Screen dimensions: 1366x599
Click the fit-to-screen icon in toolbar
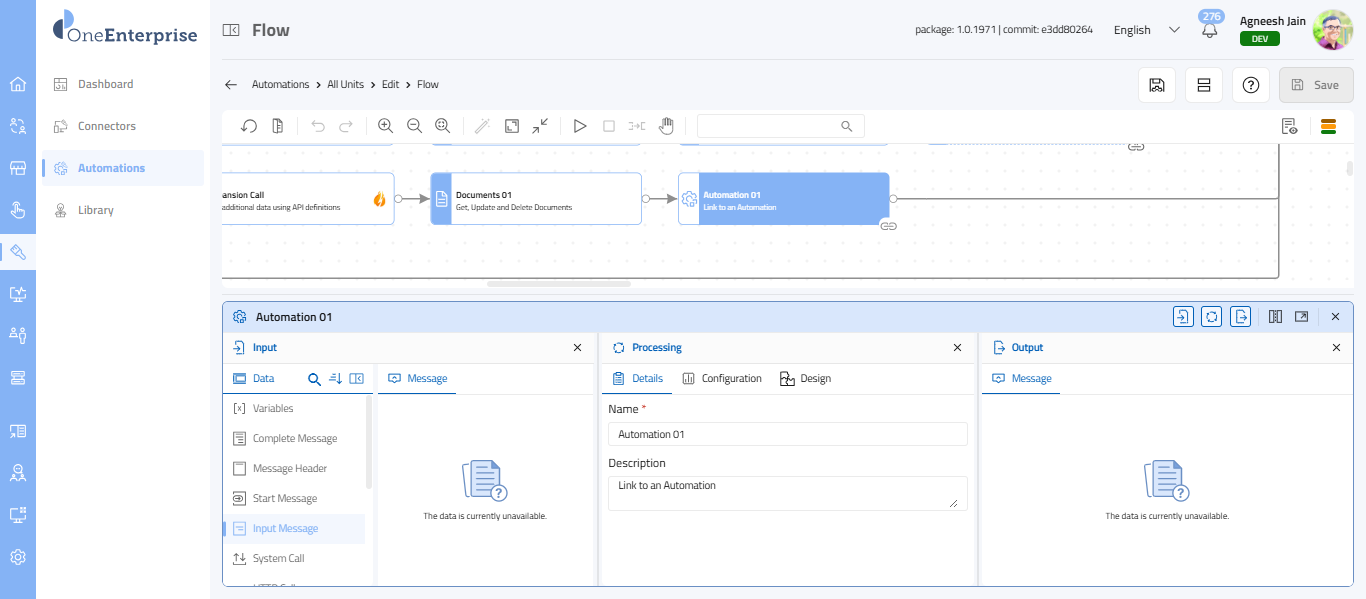coord(512,126)
